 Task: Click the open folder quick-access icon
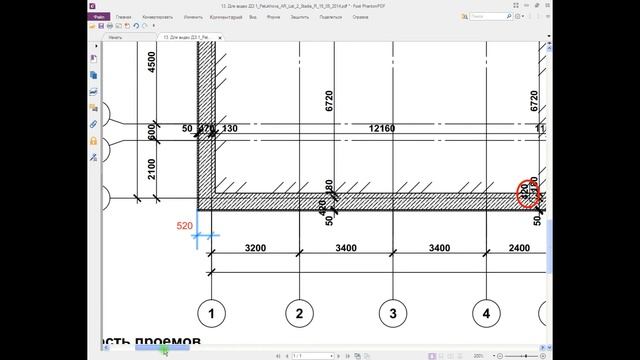(93, 26)
